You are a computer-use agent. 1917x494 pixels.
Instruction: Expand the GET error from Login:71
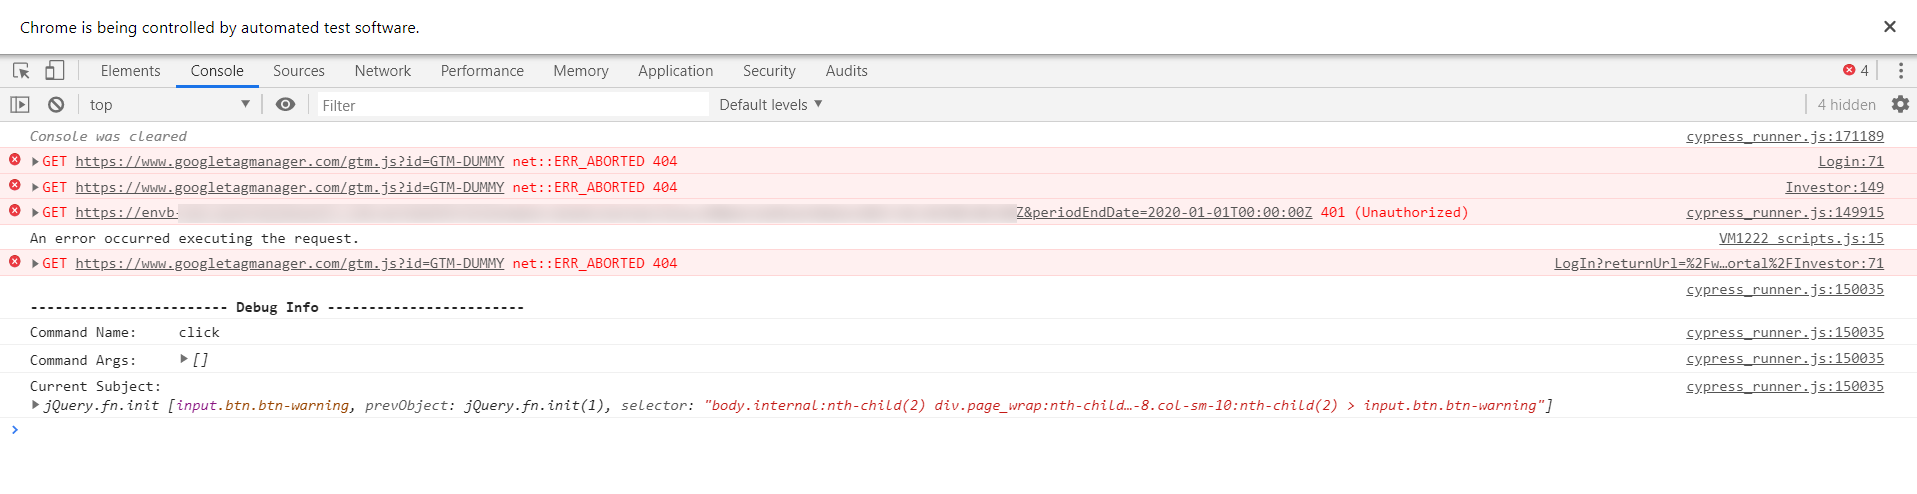click(x=36, y=162)
